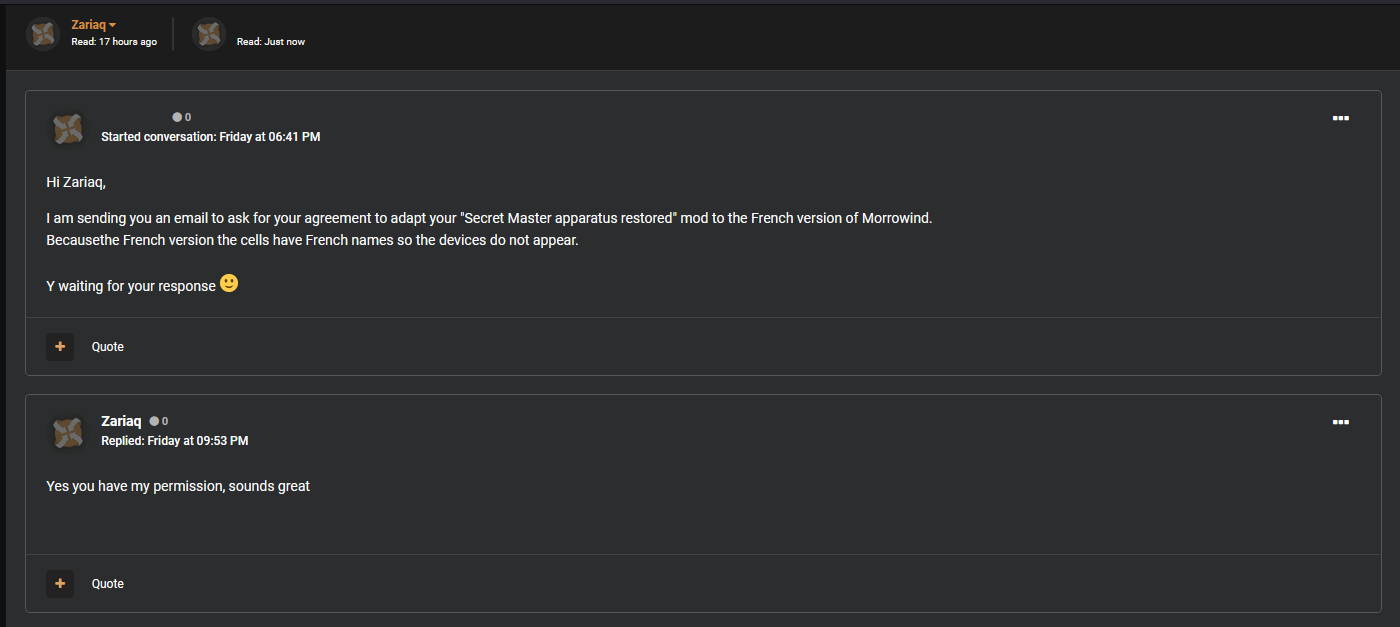Image resolution: width=1400 pixels, height=627 pixels.
Task: Open the Zariaq name dropdown in the header
Action: click(x=94, y=25)
